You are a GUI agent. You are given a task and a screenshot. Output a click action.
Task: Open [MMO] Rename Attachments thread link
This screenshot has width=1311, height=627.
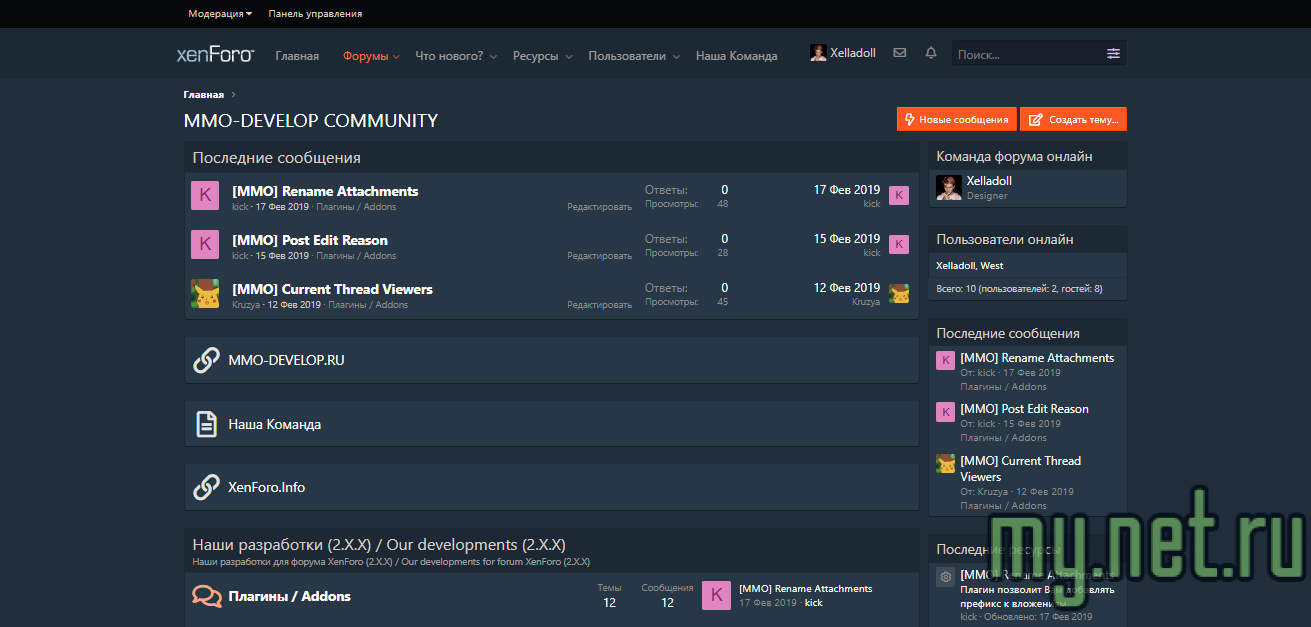click(x=325, y=190)
